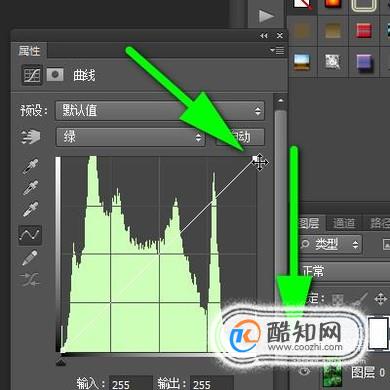Screen dimensions: 390x390
Task: Open the 属性 panel flyout menu
Action: [277, 50]
